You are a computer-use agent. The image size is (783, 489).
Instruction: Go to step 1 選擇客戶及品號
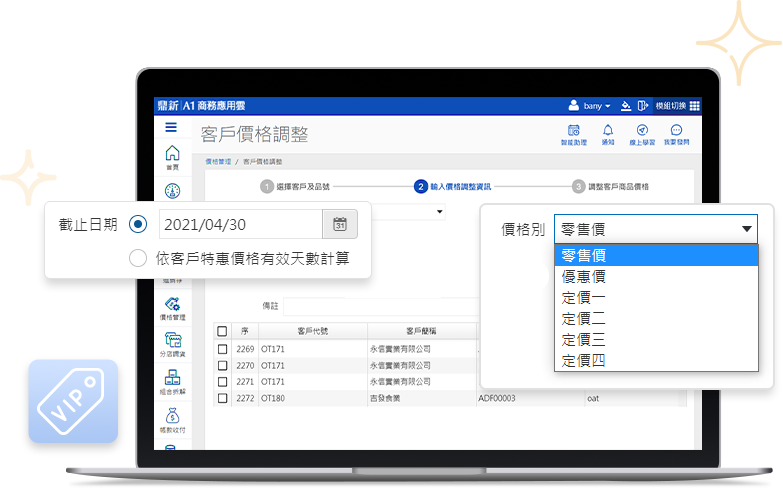[x=295, y=186]
